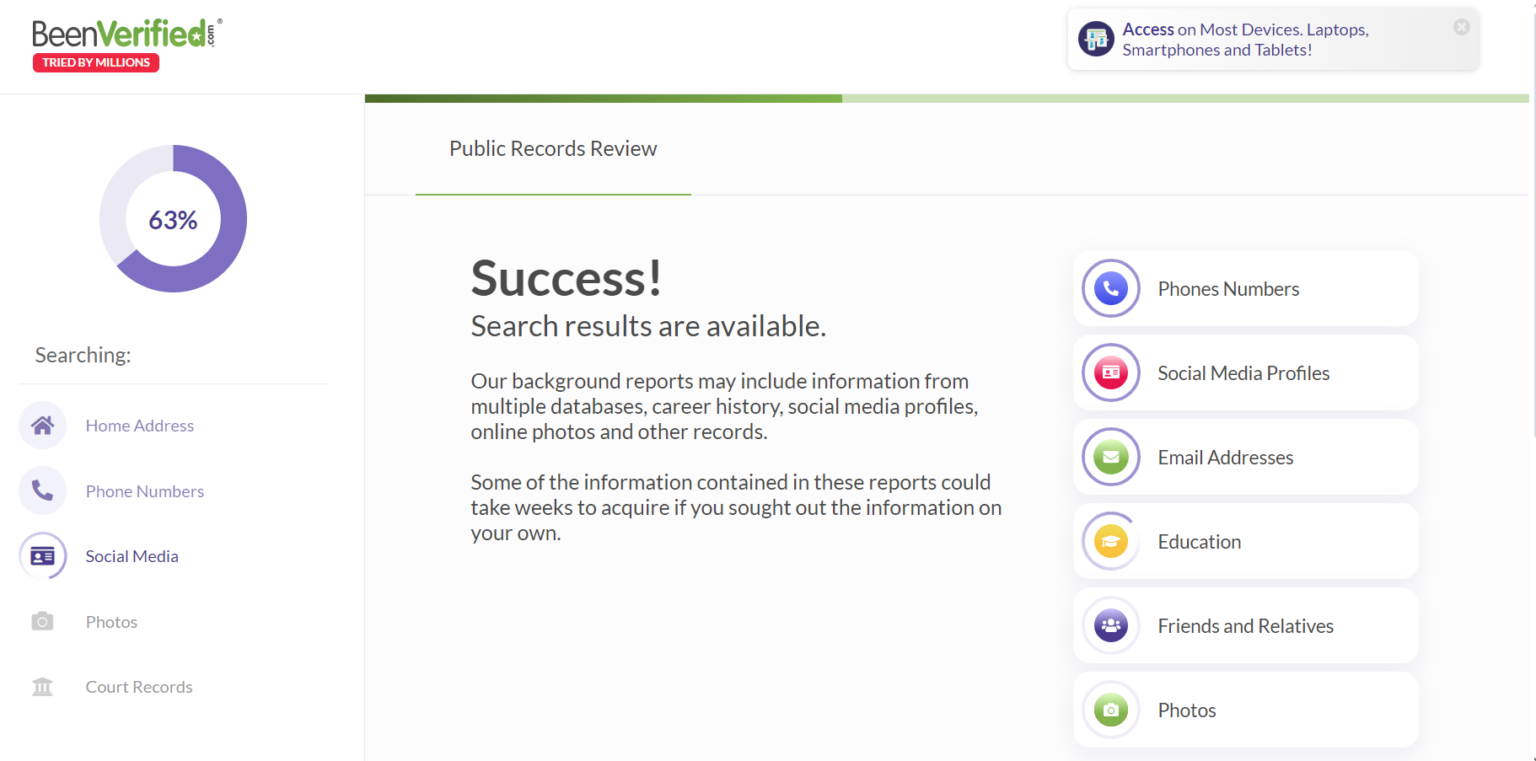Select the red Social Media Profiles icon
1536x761 pixels.
1110,372
